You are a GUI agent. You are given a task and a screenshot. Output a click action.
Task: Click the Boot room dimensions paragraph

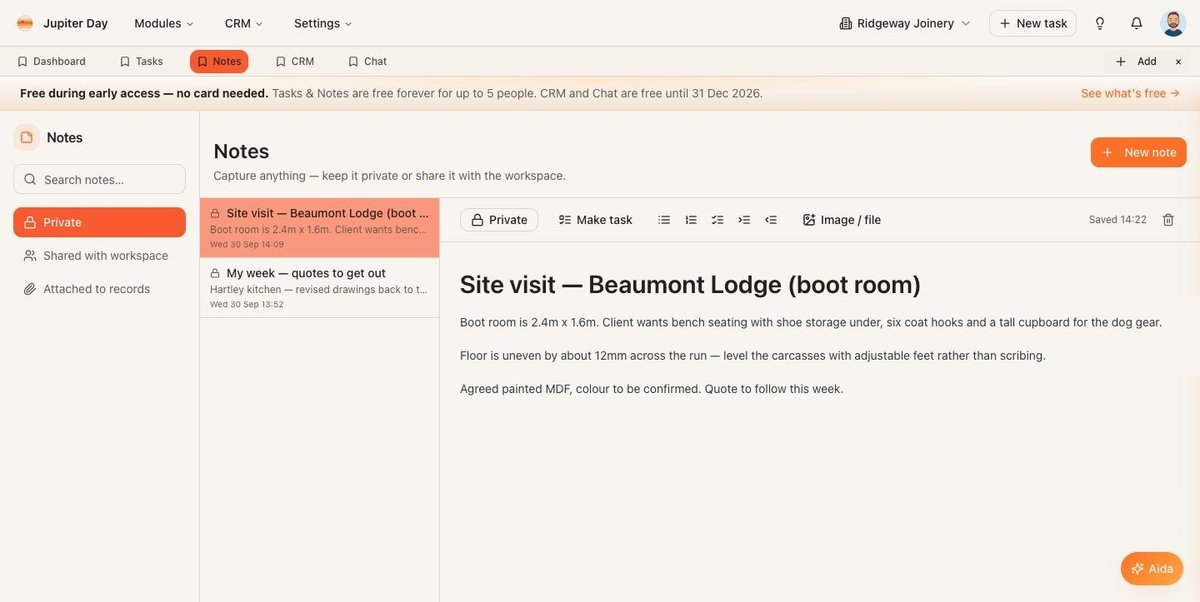(811, 322)
